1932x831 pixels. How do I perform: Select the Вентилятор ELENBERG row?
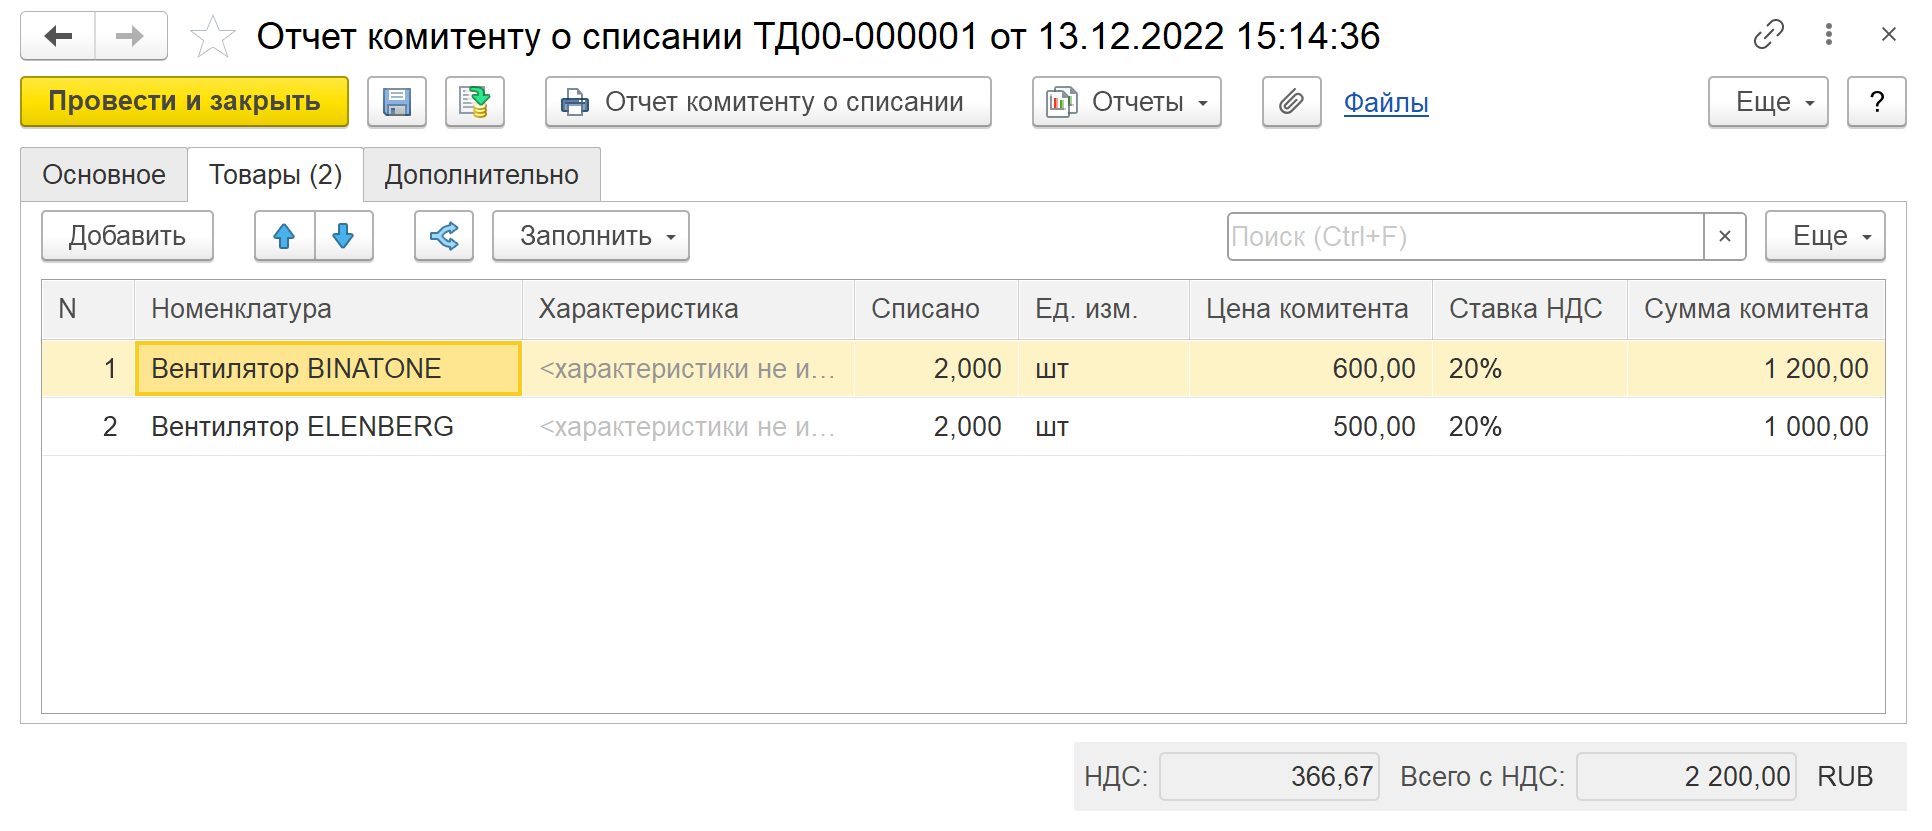click(302, 427)
